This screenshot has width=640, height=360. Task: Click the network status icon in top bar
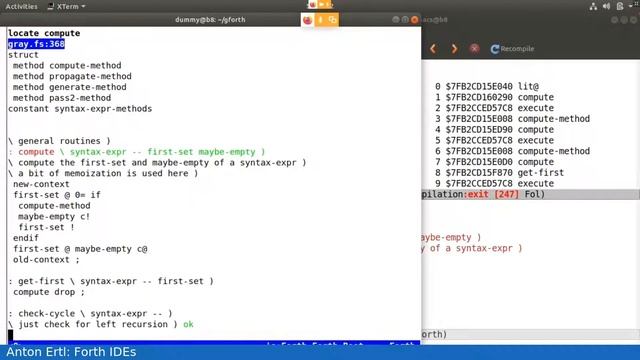(593, 6)
